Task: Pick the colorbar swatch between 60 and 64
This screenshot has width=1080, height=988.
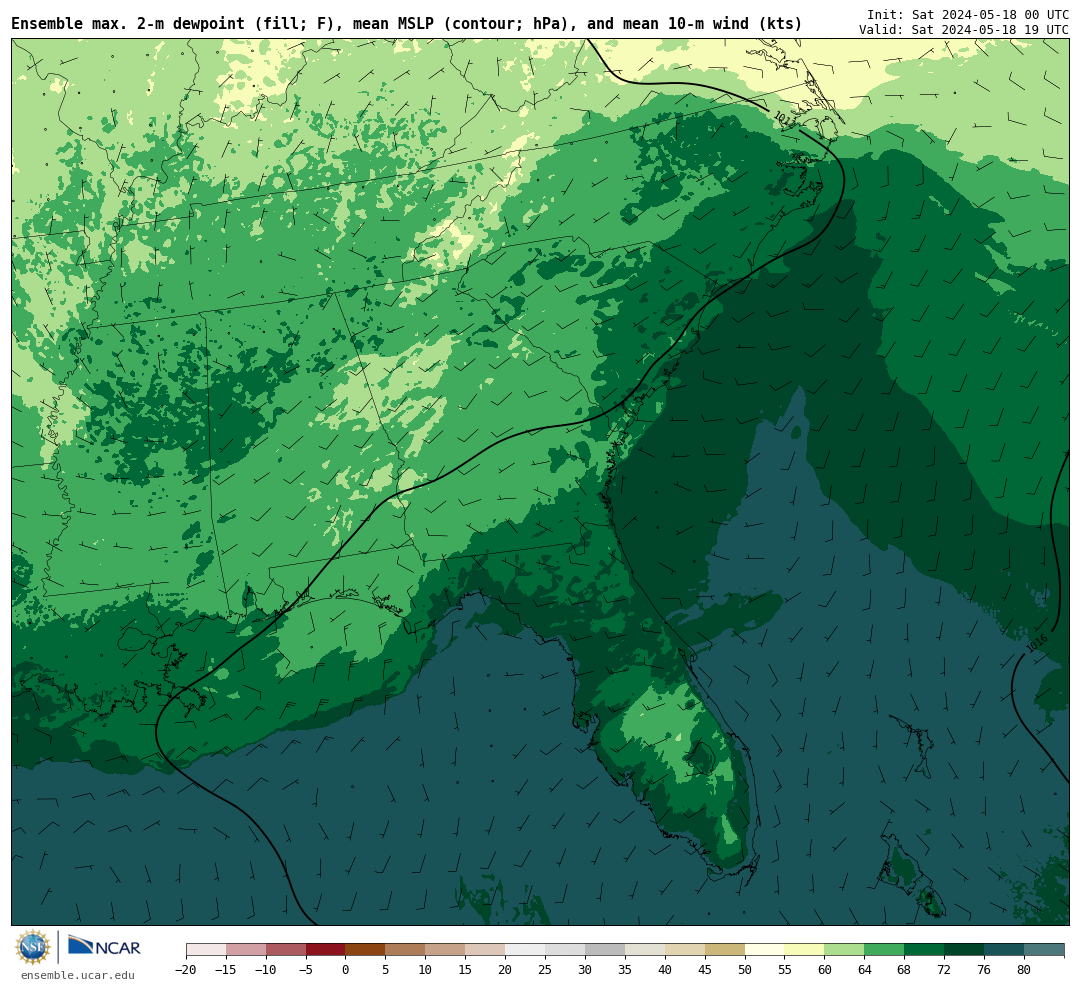Action: [x=845, y=950]
